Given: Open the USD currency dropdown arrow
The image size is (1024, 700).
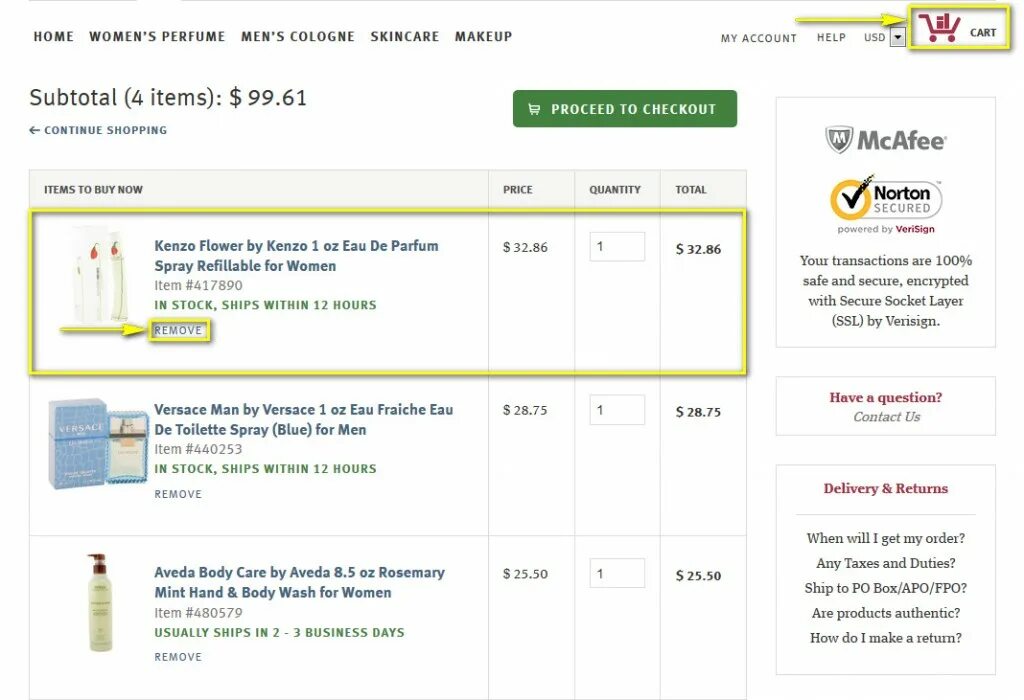Looking at the screenshot, I should pyautogui.click(x=898, y=38).
